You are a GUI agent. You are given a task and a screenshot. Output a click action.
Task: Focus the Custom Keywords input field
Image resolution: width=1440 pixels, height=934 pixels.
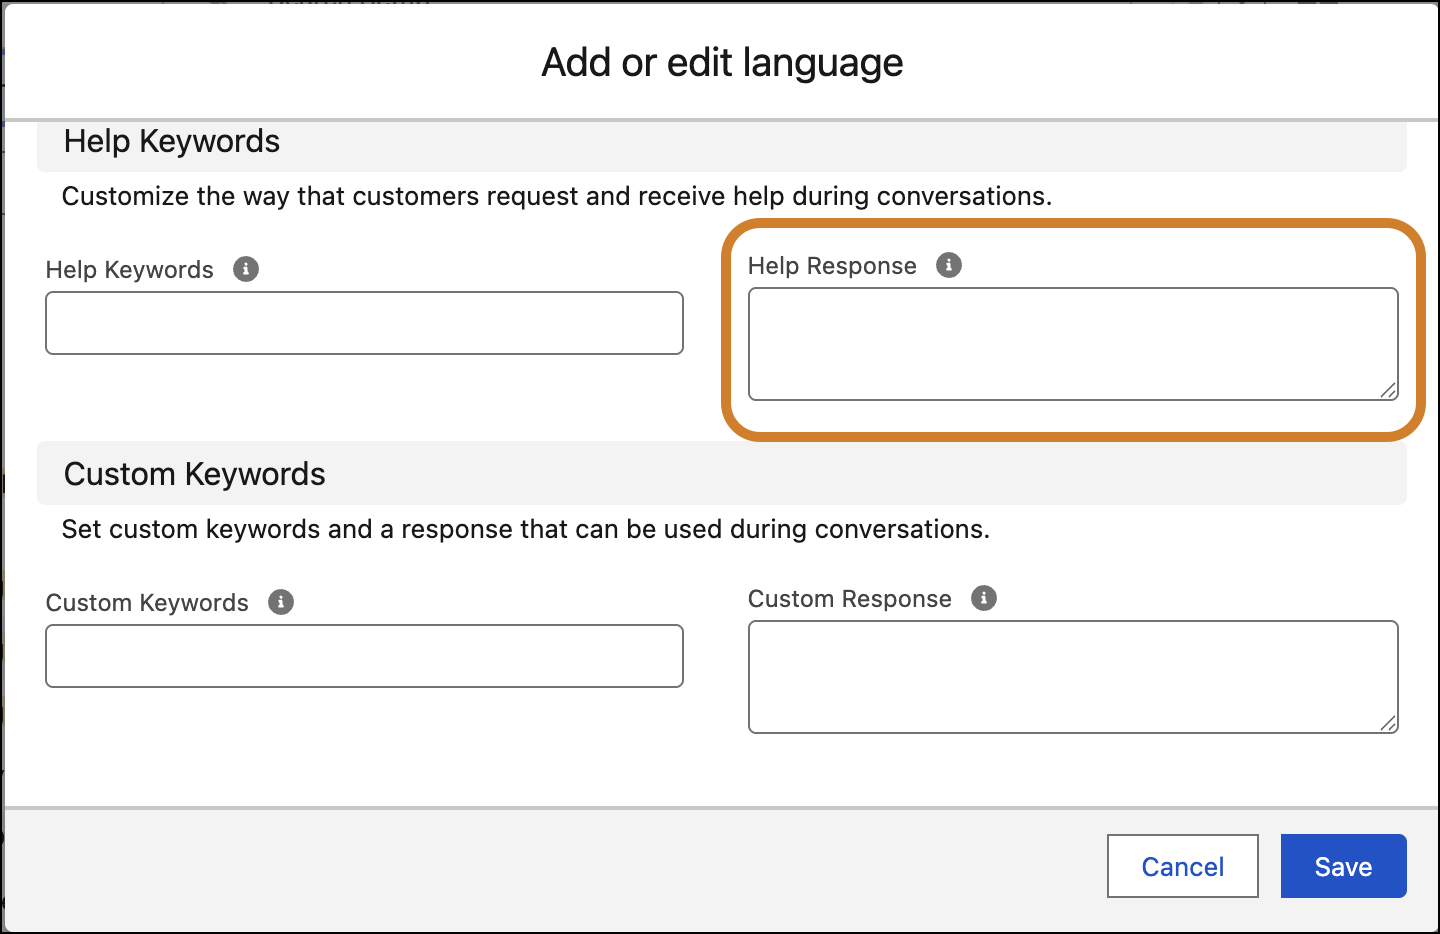(x=364, y=656)
